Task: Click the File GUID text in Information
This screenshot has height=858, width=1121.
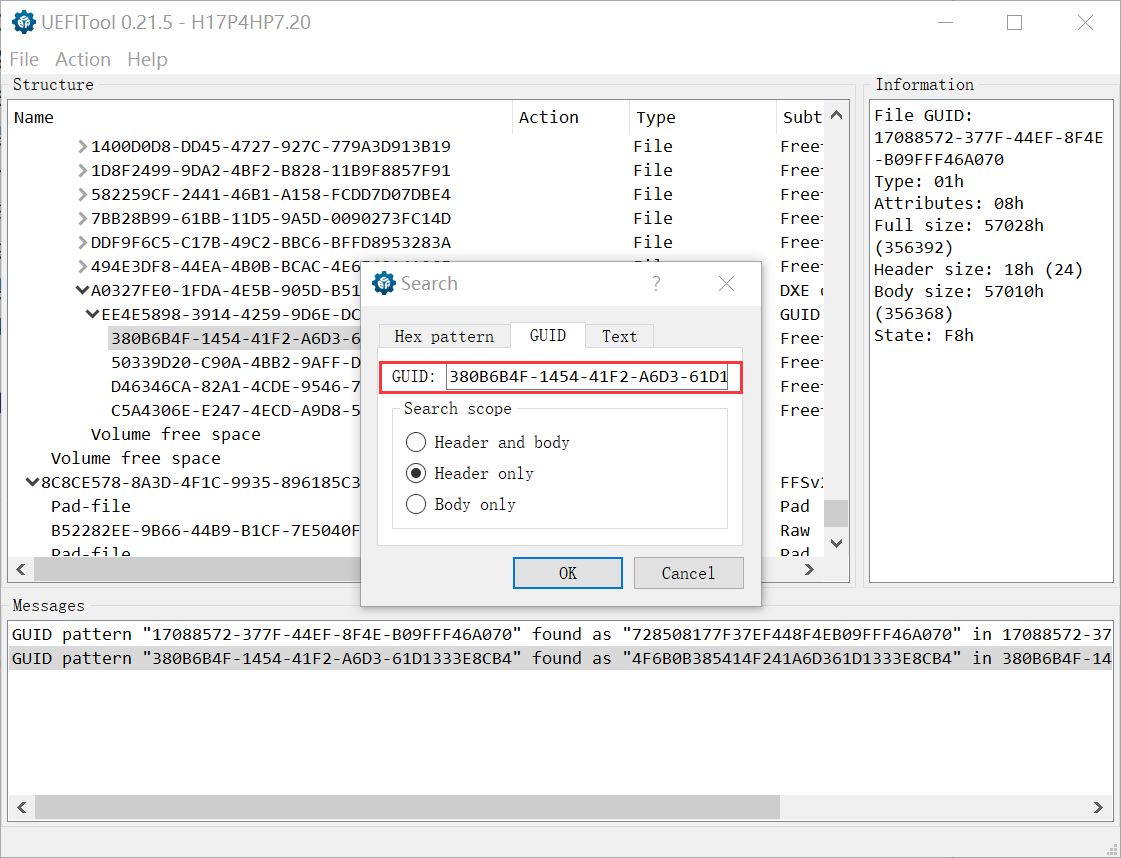Action: click(x=924, y=116)
